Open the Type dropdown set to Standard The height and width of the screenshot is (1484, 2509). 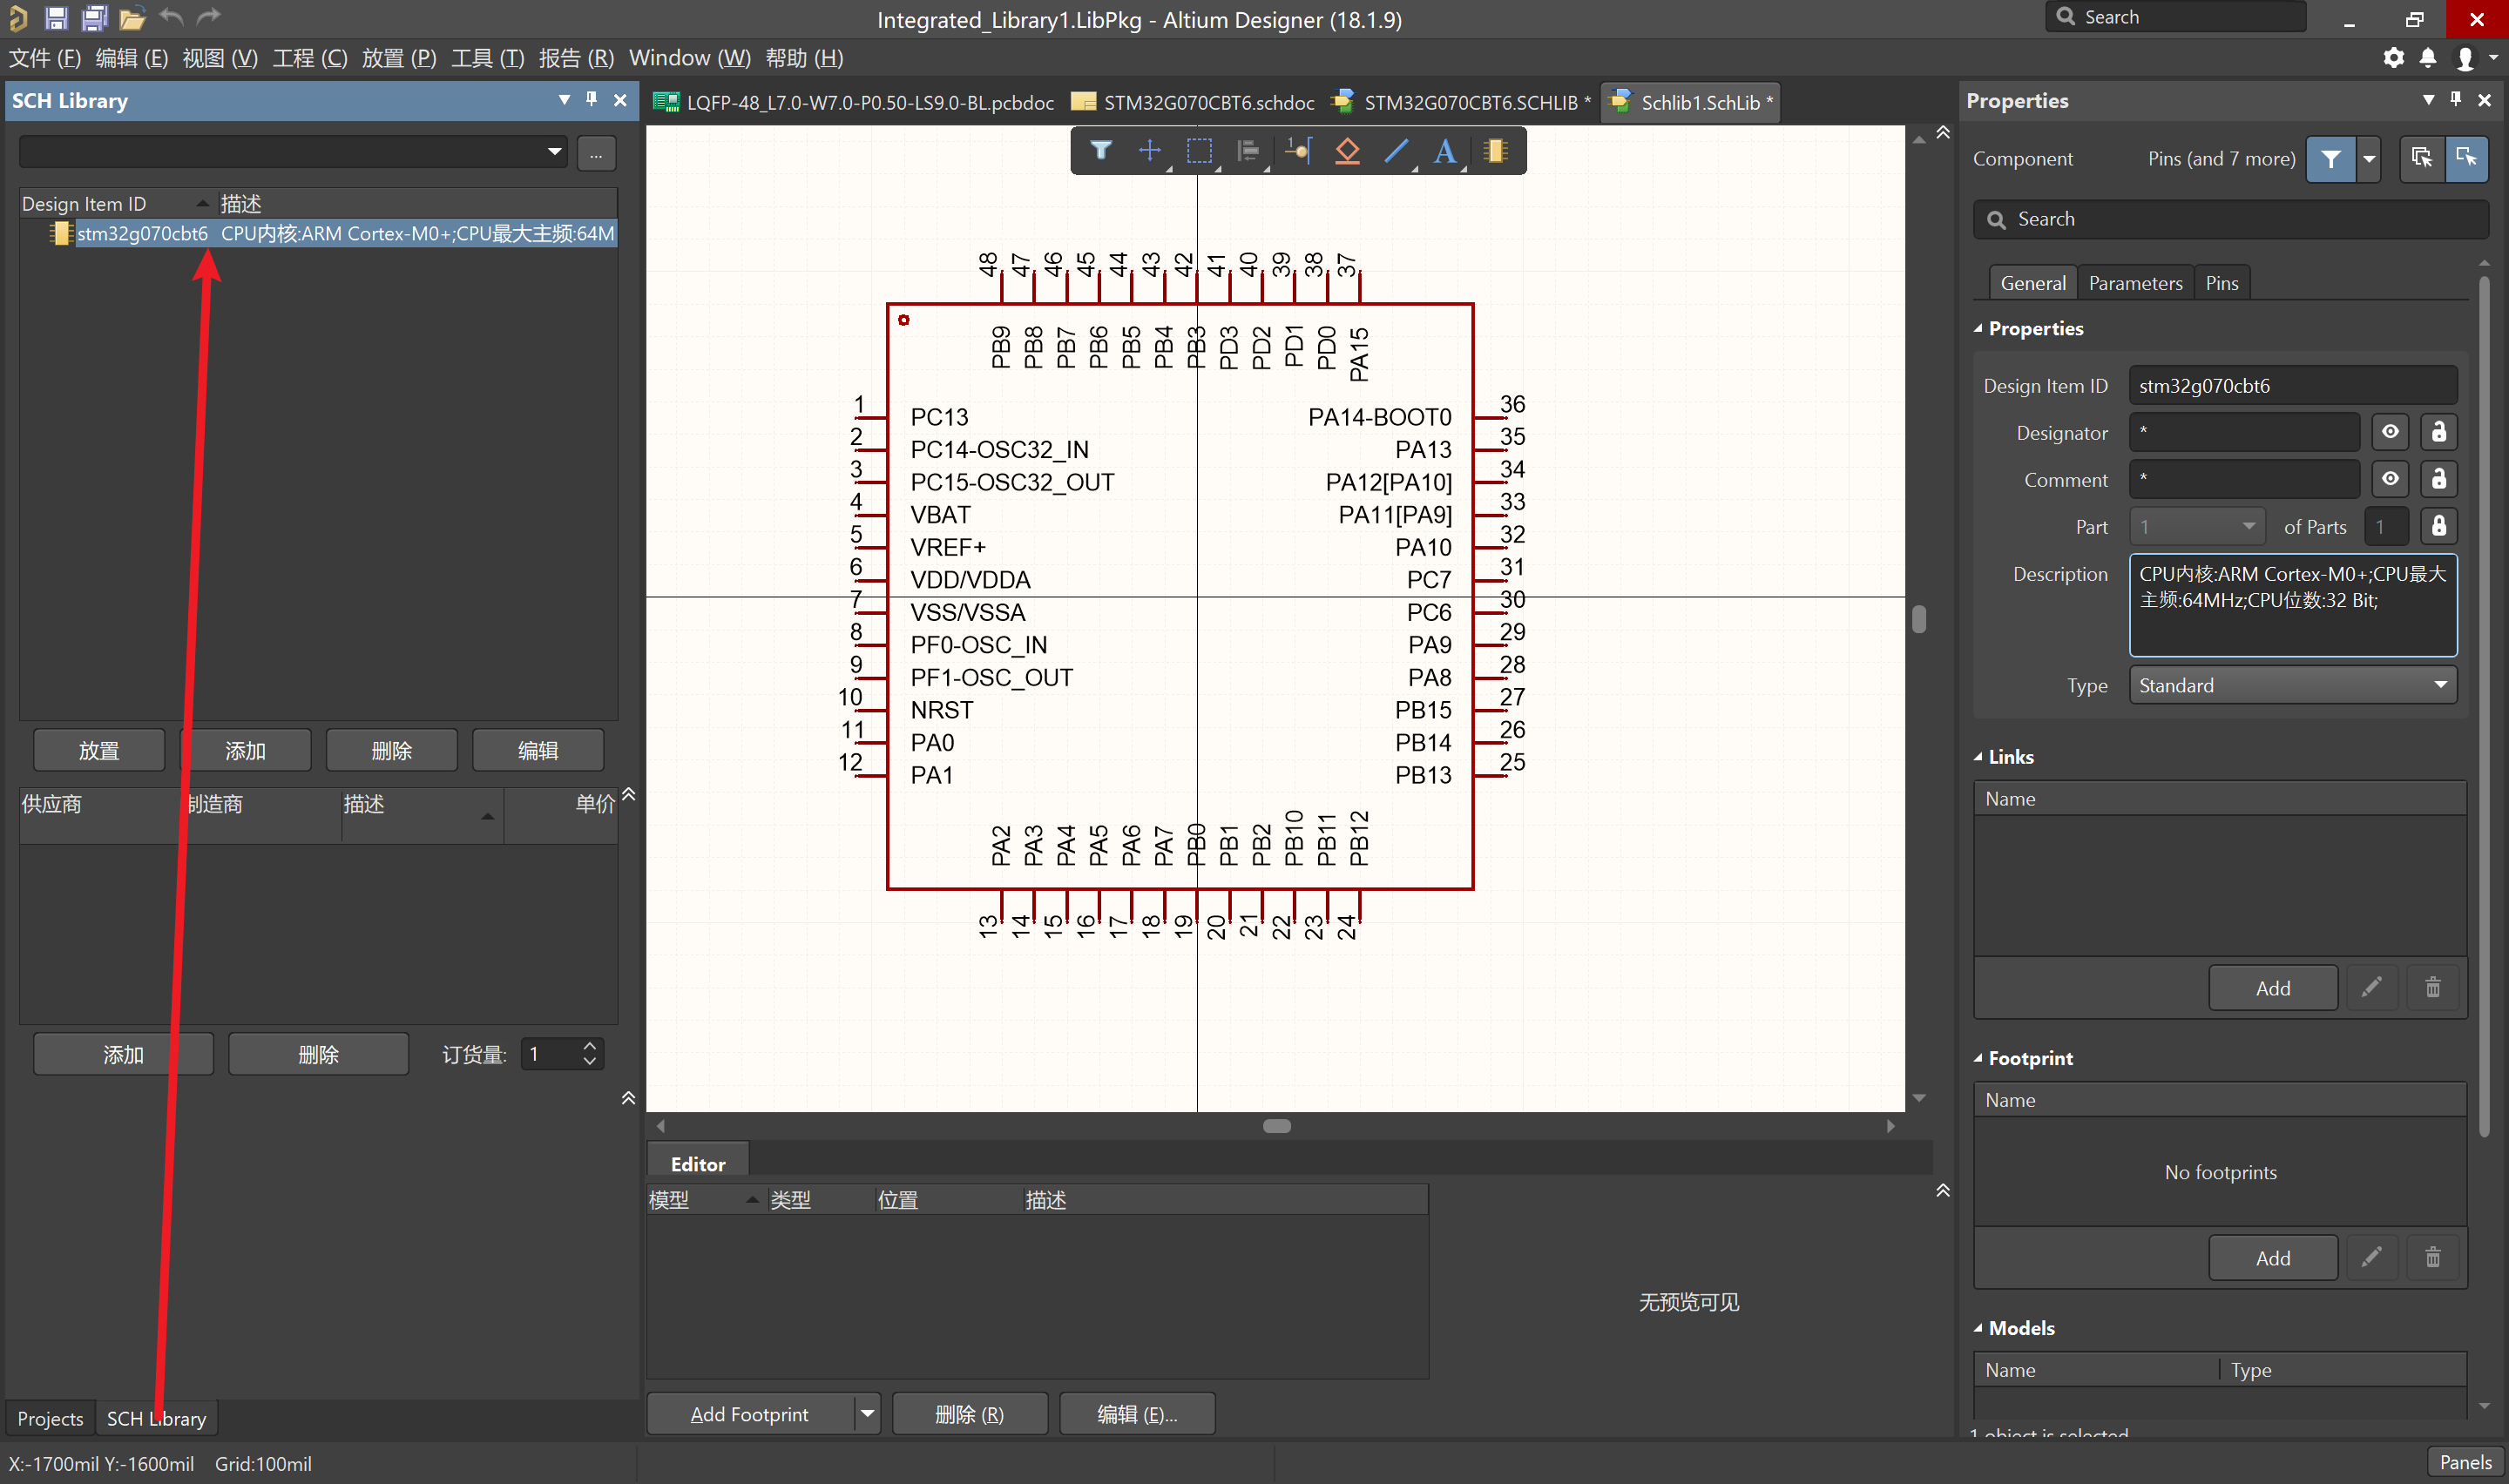click(2292, 685)
